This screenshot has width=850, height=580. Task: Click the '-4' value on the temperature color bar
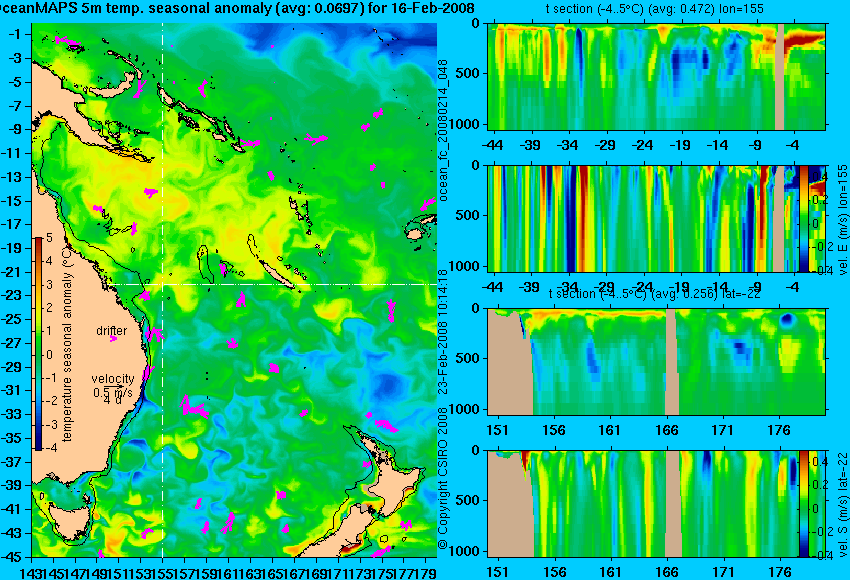(48, 448)
